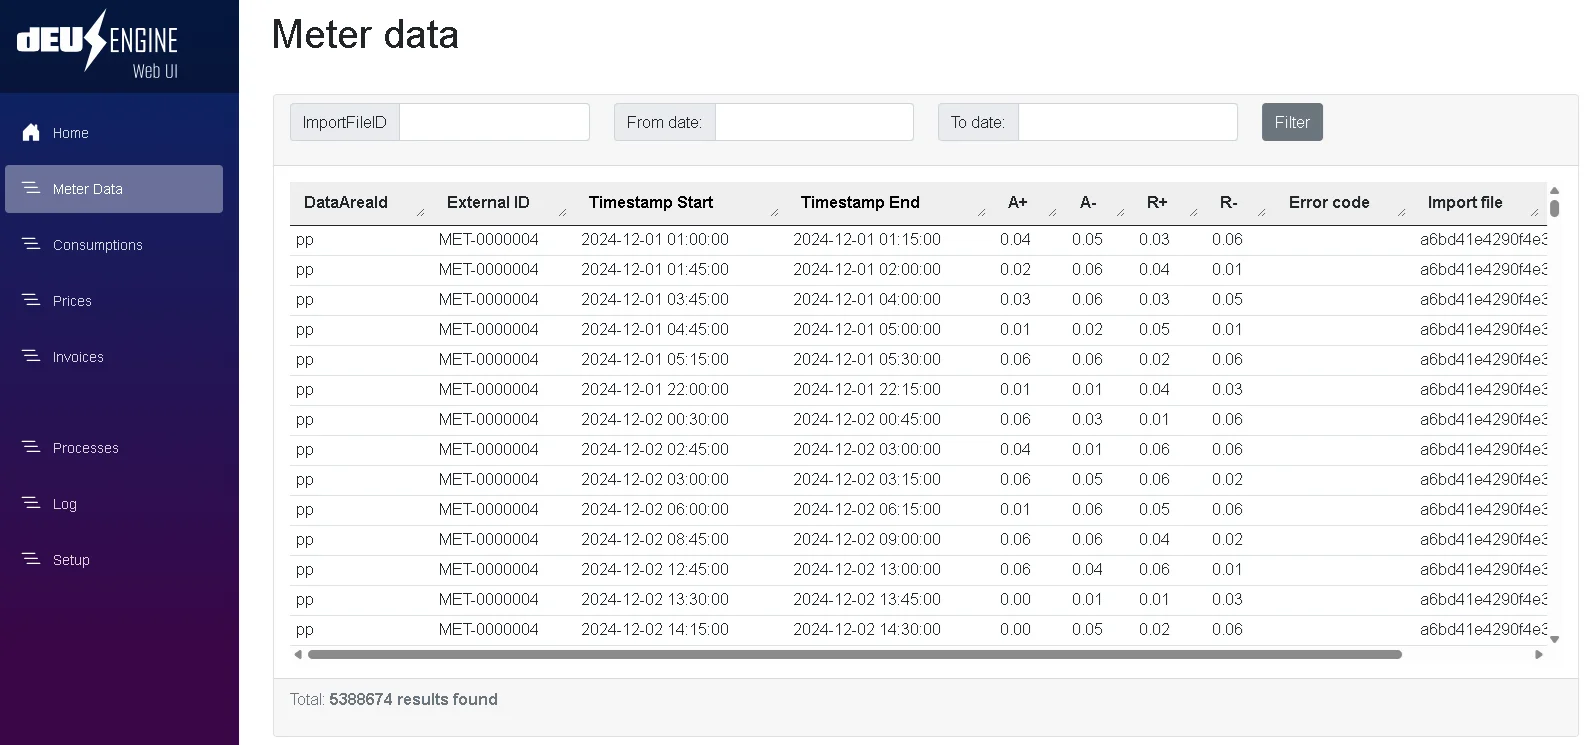Screen dimensions: 1594x745
Task: Select timestamp start 2024-12-02 06:00:00 cell
Action: [655, 510]
